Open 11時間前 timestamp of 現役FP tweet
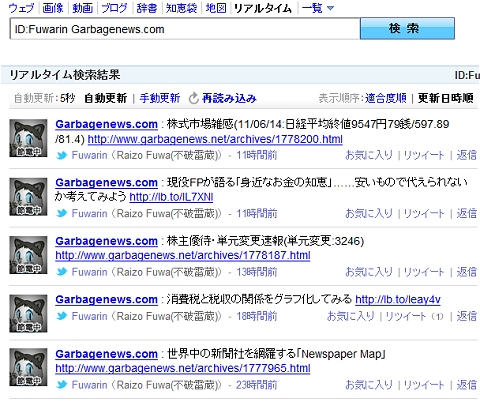 click(x=257, y=214)
